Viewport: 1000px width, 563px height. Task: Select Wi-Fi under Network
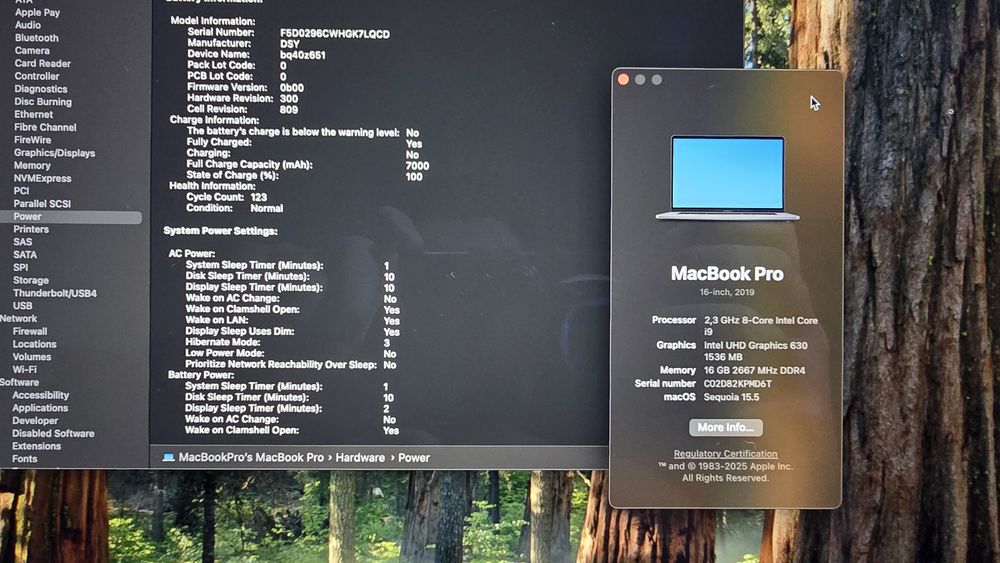(x=25, y=369)
